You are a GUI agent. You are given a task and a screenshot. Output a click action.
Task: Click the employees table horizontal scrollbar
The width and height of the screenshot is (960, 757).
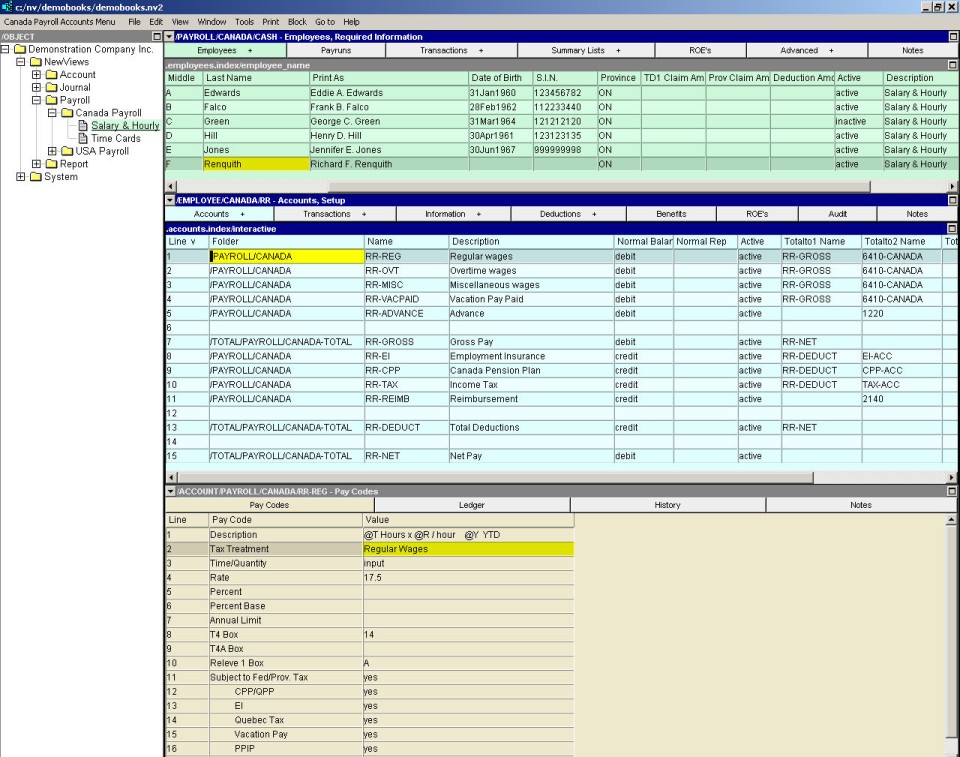tap(560, 186)
